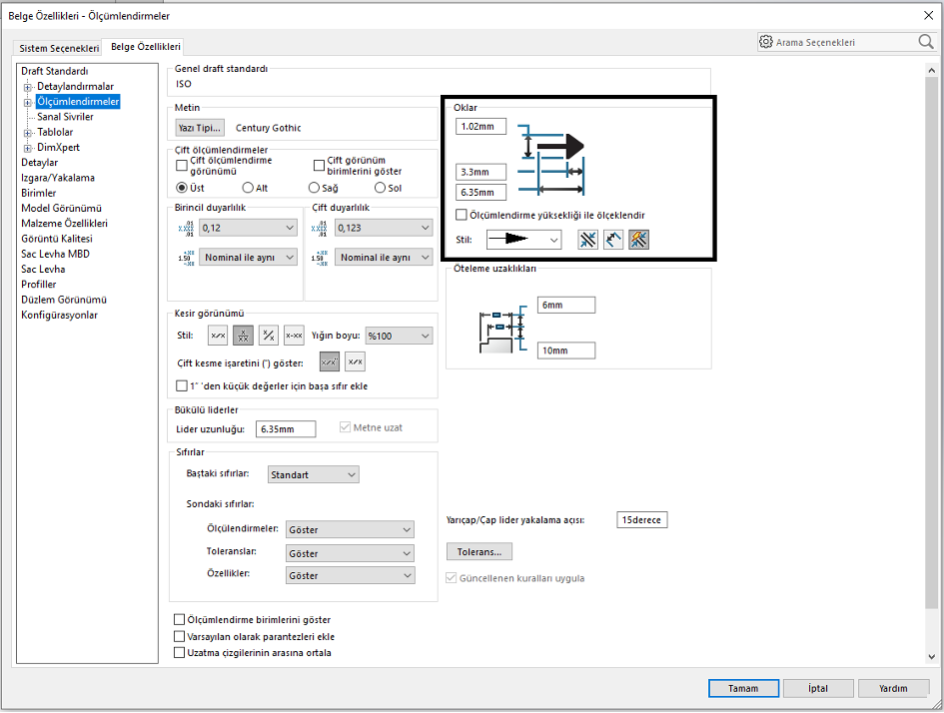Select the stacked fraction style icon
Image resolution: width=944 pixels, height=713 pixels.
242,335
